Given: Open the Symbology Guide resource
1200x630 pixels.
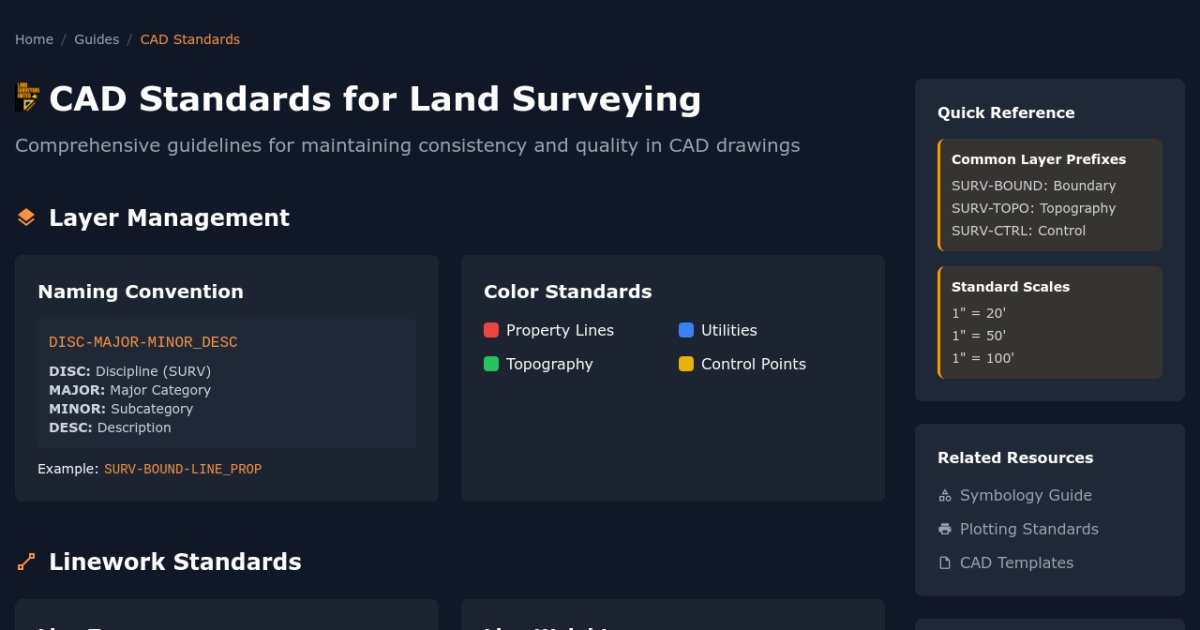Looking at the screenshot, I should [1025, 495].
